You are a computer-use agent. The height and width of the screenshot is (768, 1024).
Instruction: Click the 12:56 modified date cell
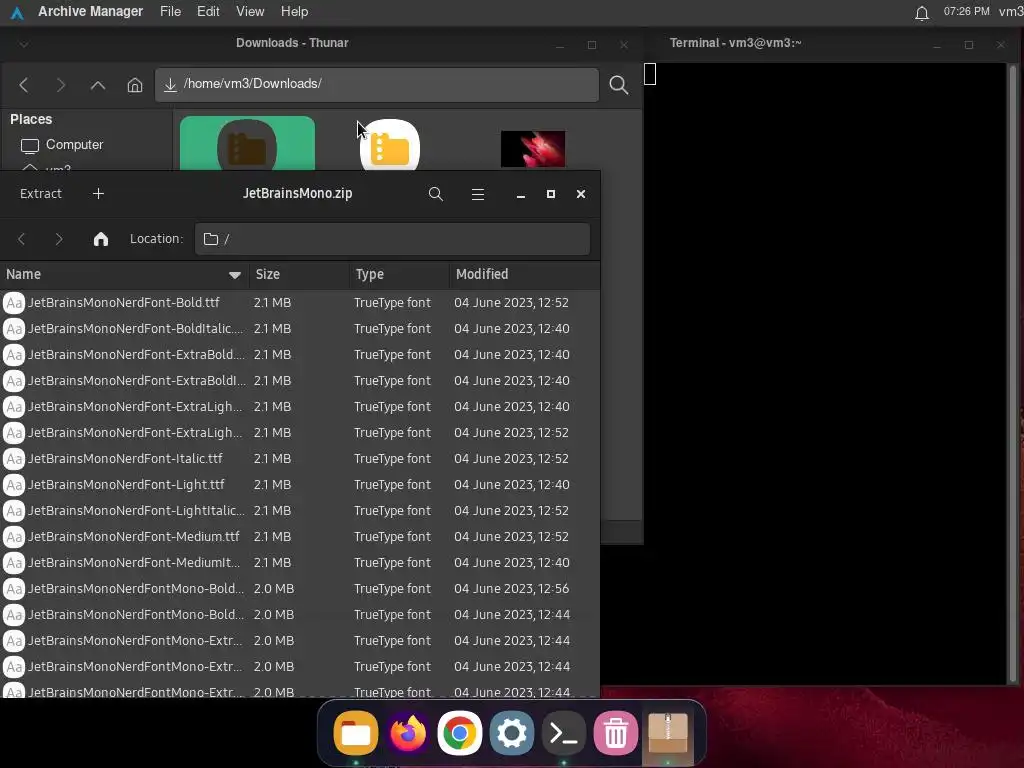tap(511, 589)
